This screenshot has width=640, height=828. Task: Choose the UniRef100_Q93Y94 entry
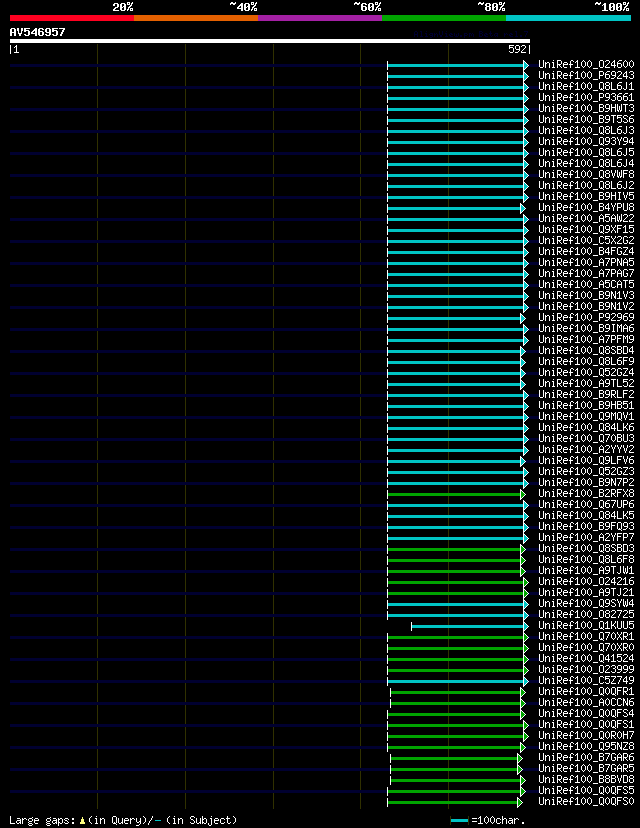586,142
